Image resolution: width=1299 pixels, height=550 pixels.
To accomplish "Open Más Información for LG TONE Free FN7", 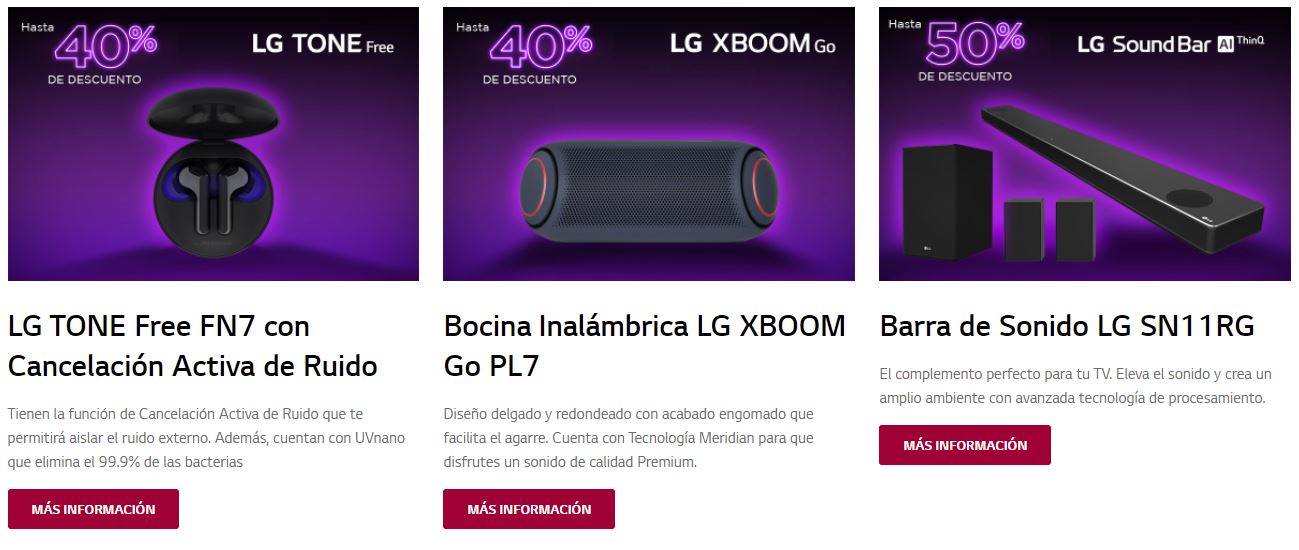I will tap(93, 509).
